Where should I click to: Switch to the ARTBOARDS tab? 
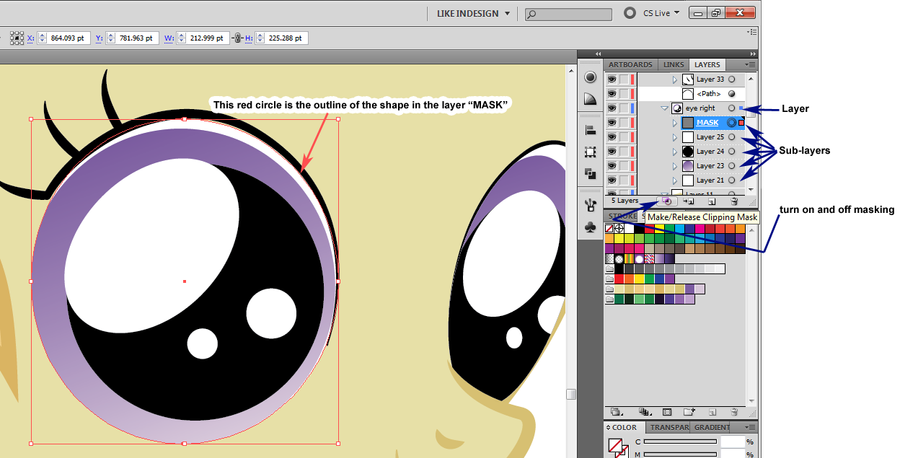coord(630,65)
